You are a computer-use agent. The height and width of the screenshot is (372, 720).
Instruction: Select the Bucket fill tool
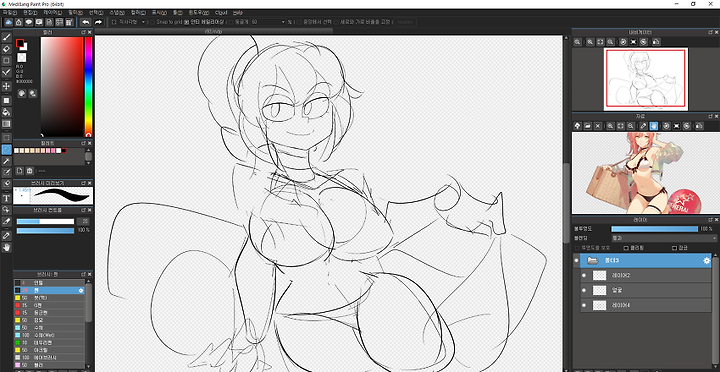click(6, 112)
